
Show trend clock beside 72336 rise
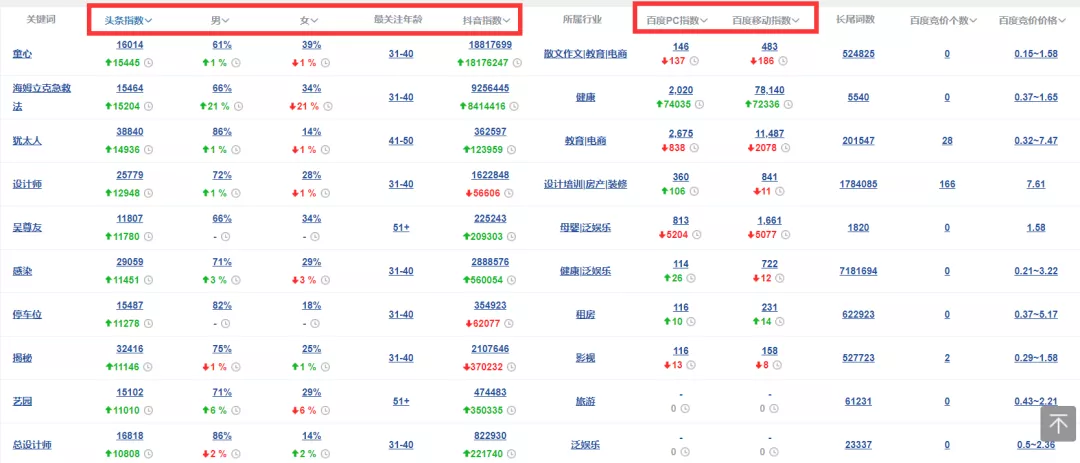[x=789, y=105]
